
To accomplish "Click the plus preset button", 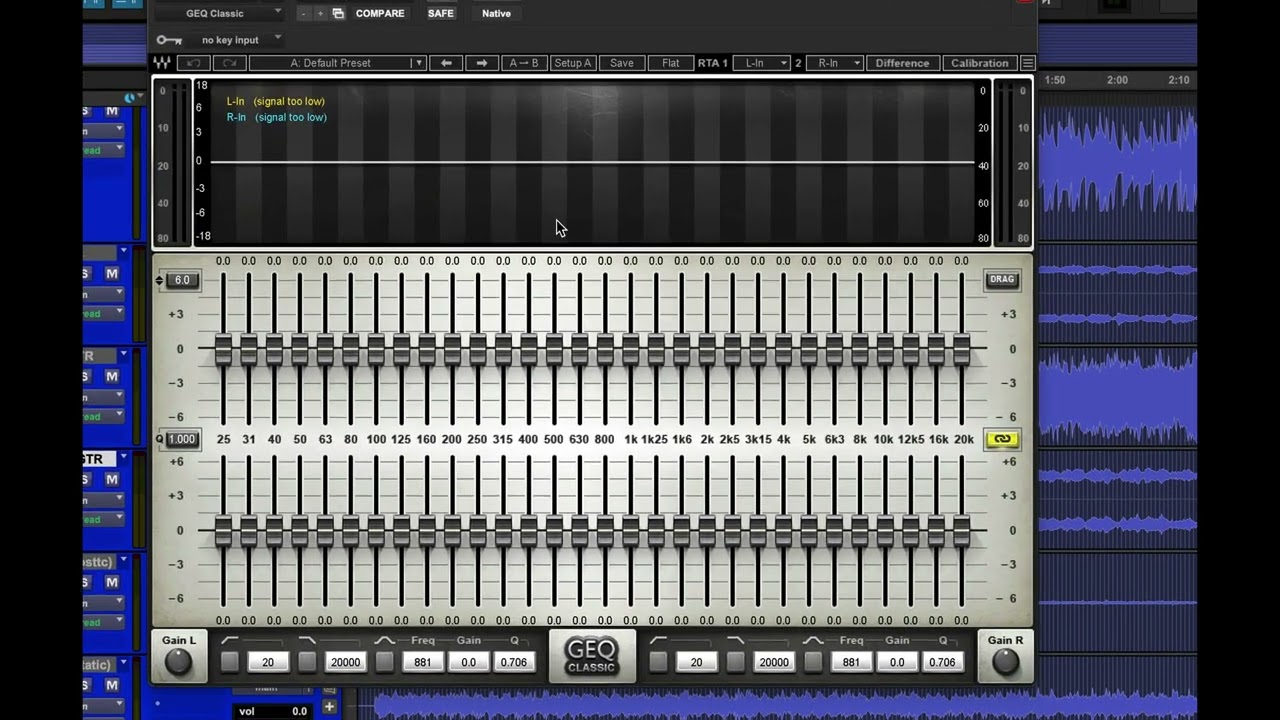I will [320, 13].
